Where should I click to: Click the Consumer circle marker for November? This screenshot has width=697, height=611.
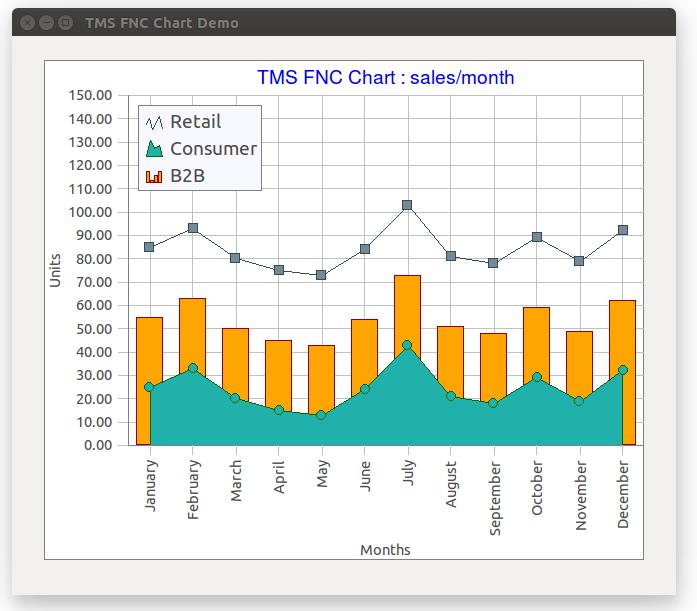(579, 401)
